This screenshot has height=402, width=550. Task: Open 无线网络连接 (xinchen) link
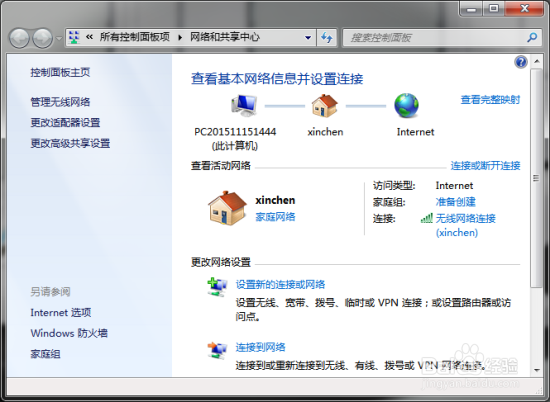click(x=465, y=225)
